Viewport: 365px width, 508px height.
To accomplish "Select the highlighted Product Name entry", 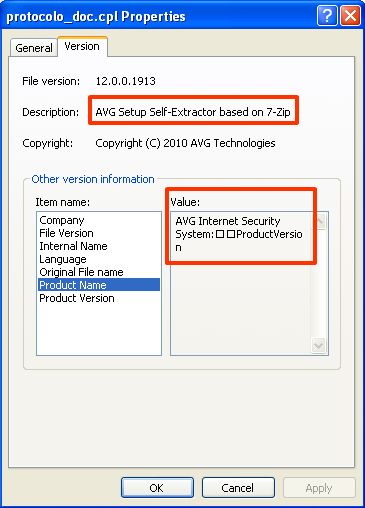I will tap(99, 285).
